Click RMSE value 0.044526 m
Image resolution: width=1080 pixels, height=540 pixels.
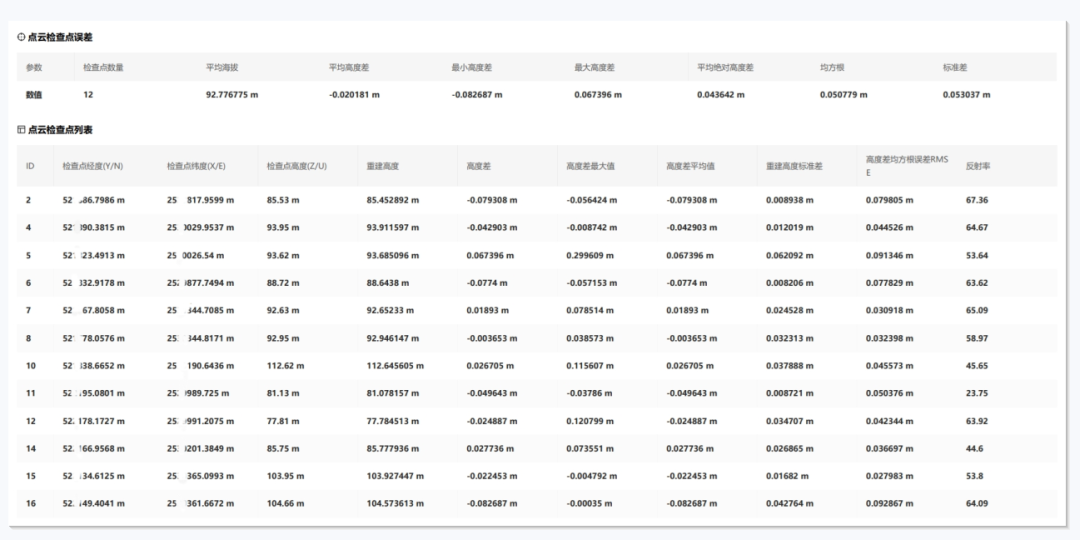[x=889, y=227]
